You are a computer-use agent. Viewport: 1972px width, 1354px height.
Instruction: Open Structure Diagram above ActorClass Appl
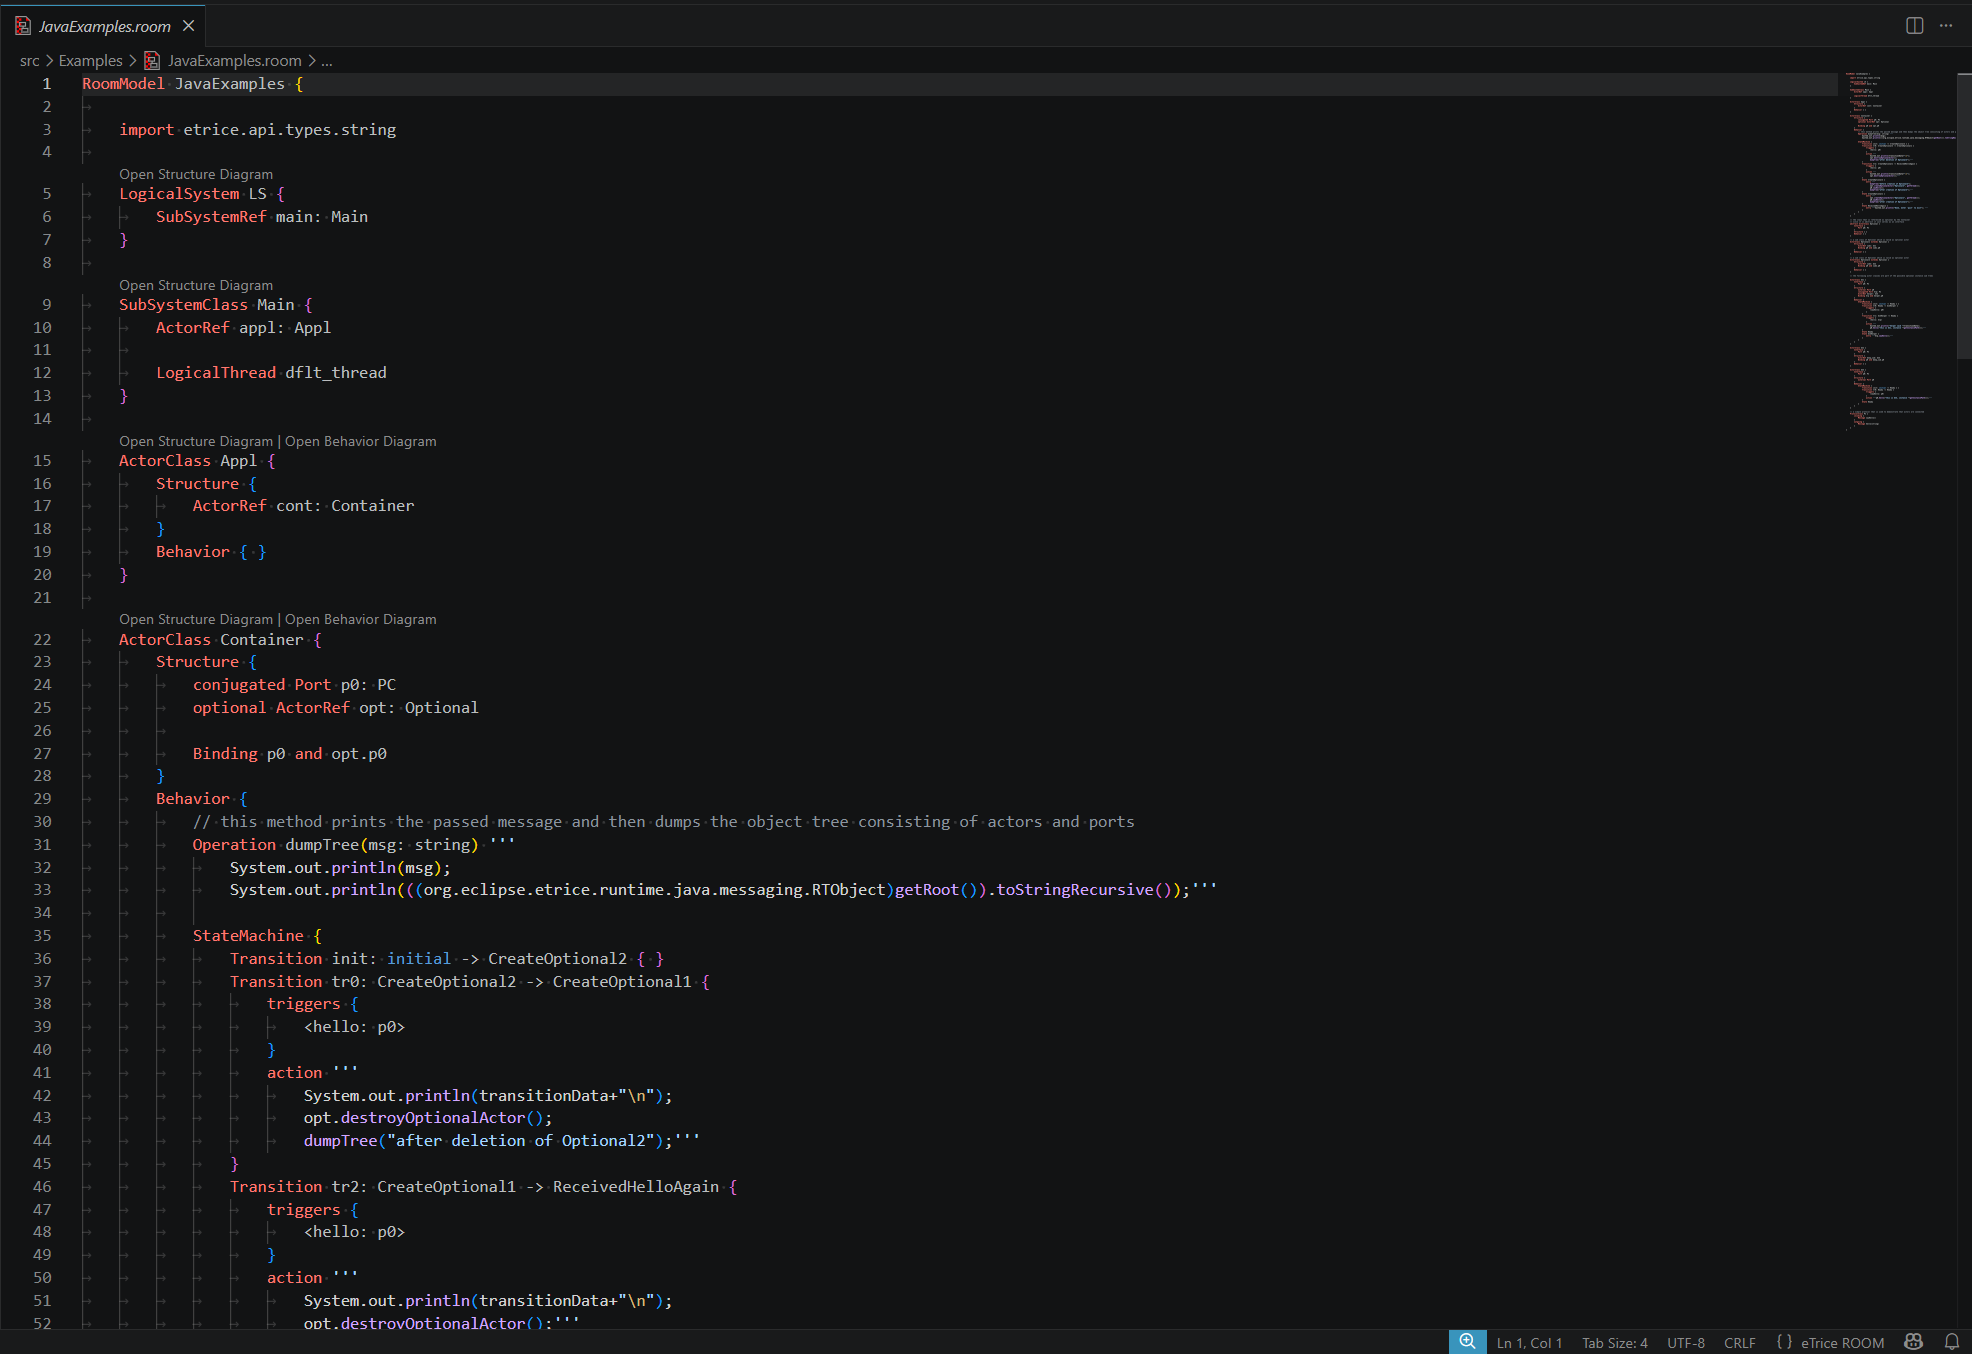click(x=196, y=441)
